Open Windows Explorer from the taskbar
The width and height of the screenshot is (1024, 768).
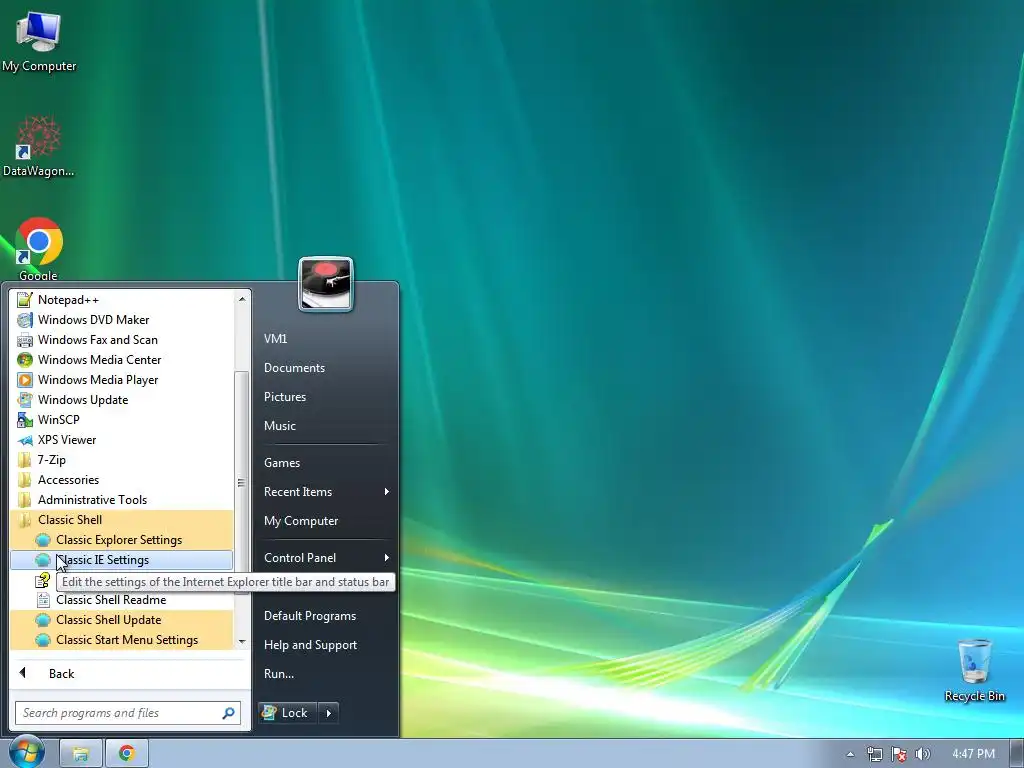click(80, 754)
